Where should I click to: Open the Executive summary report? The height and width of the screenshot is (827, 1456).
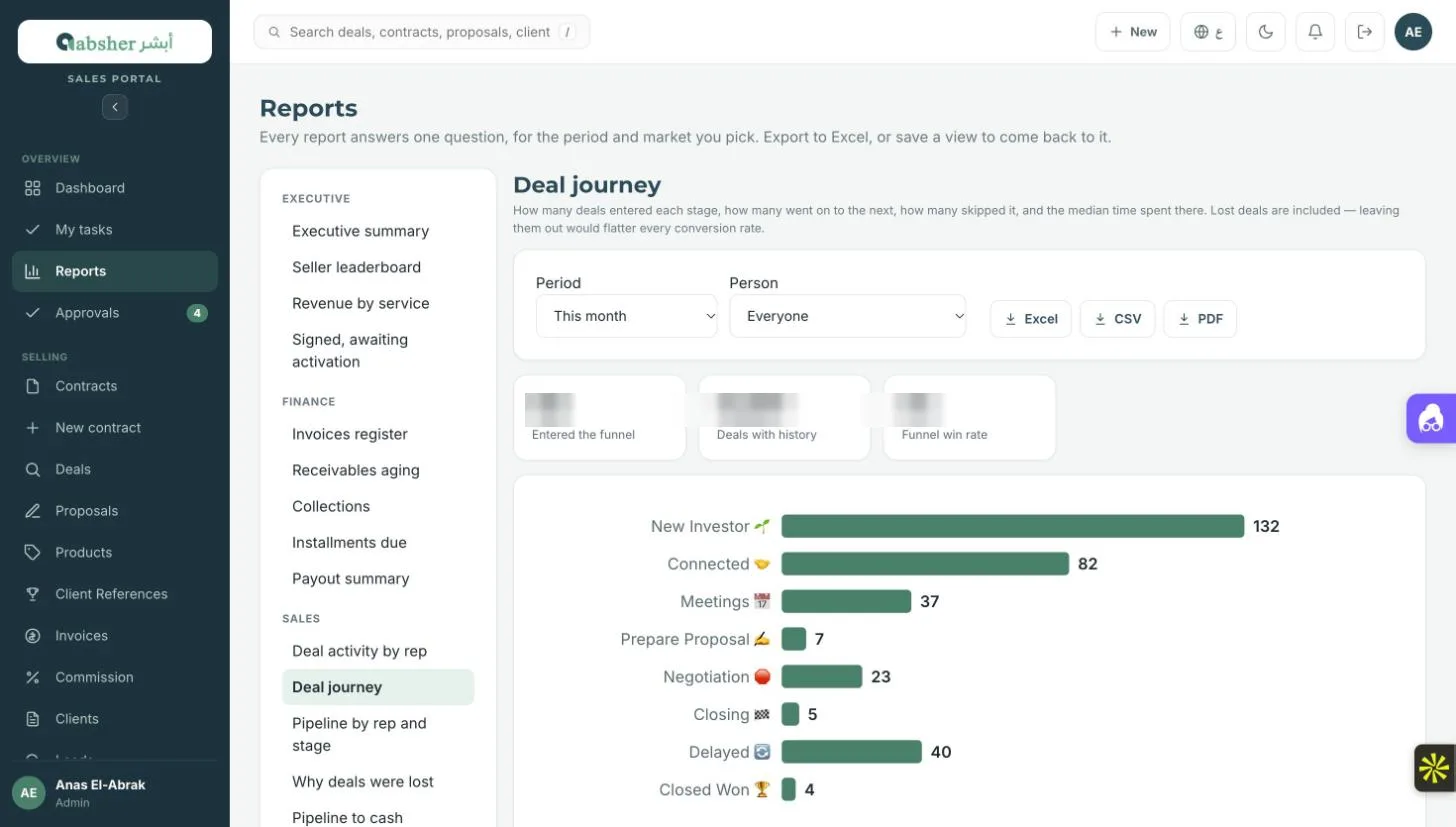(378, 231)
